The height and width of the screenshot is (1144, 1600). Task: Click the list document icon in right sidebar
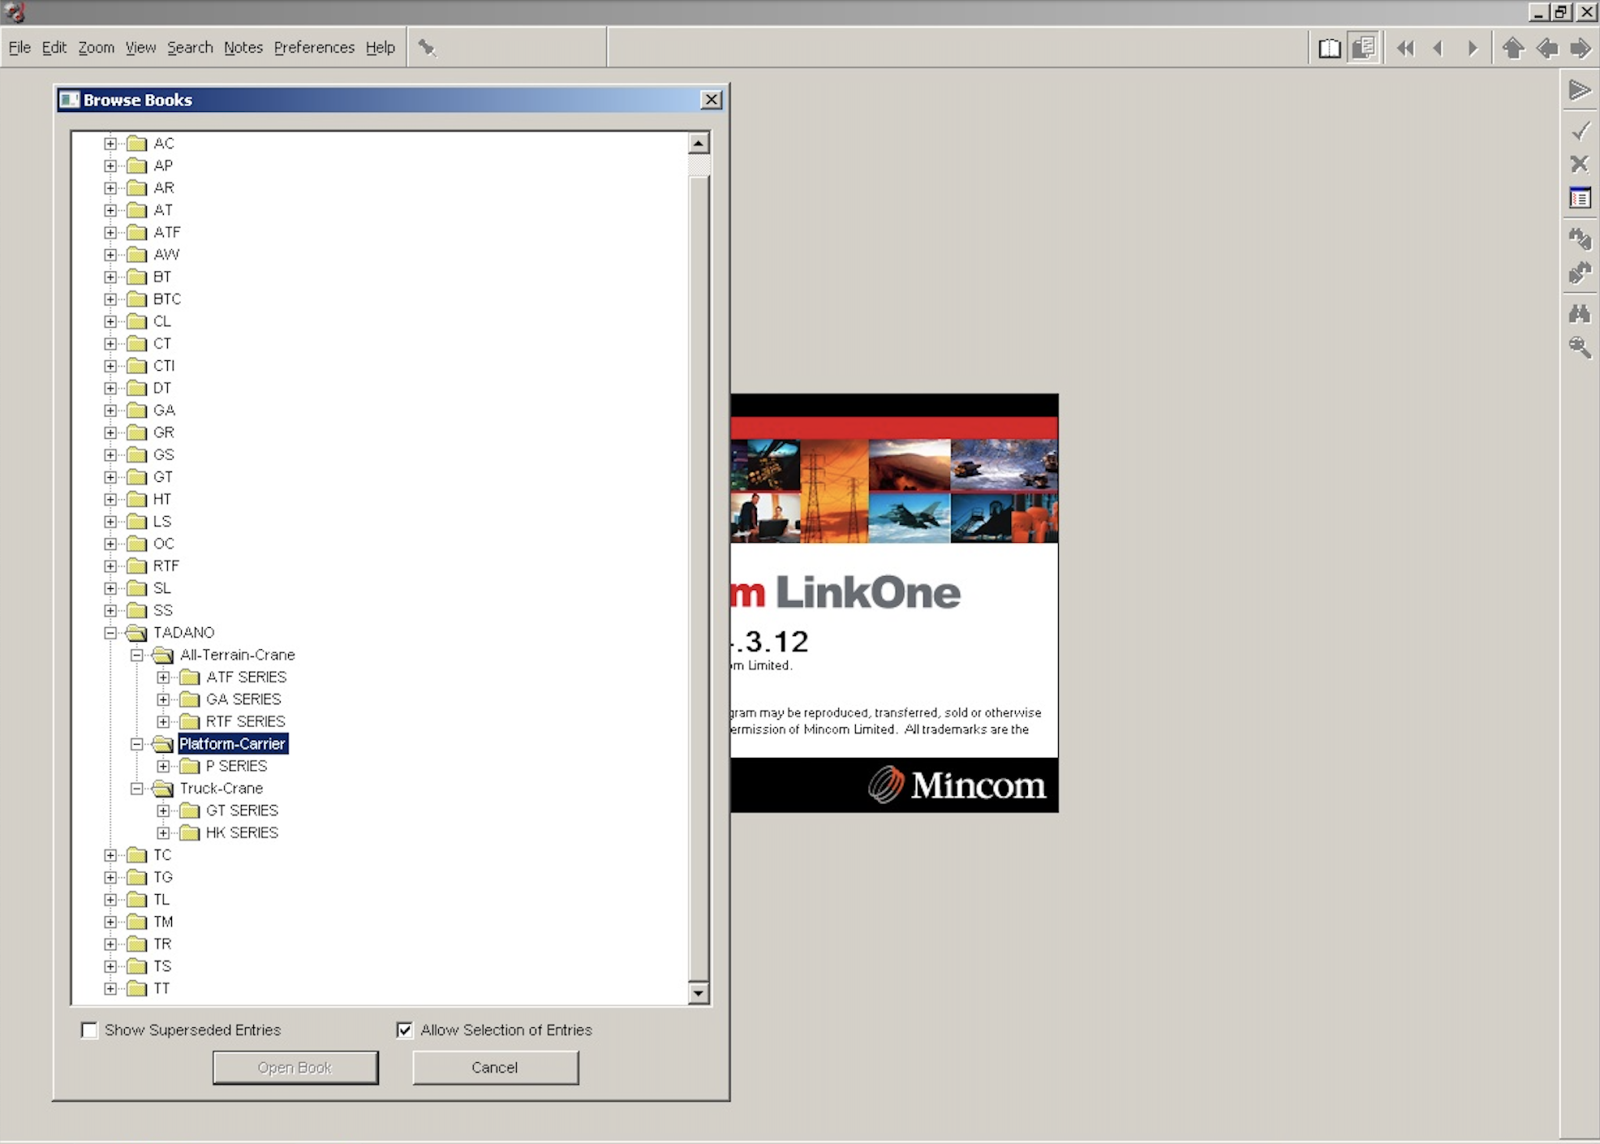1580,198
